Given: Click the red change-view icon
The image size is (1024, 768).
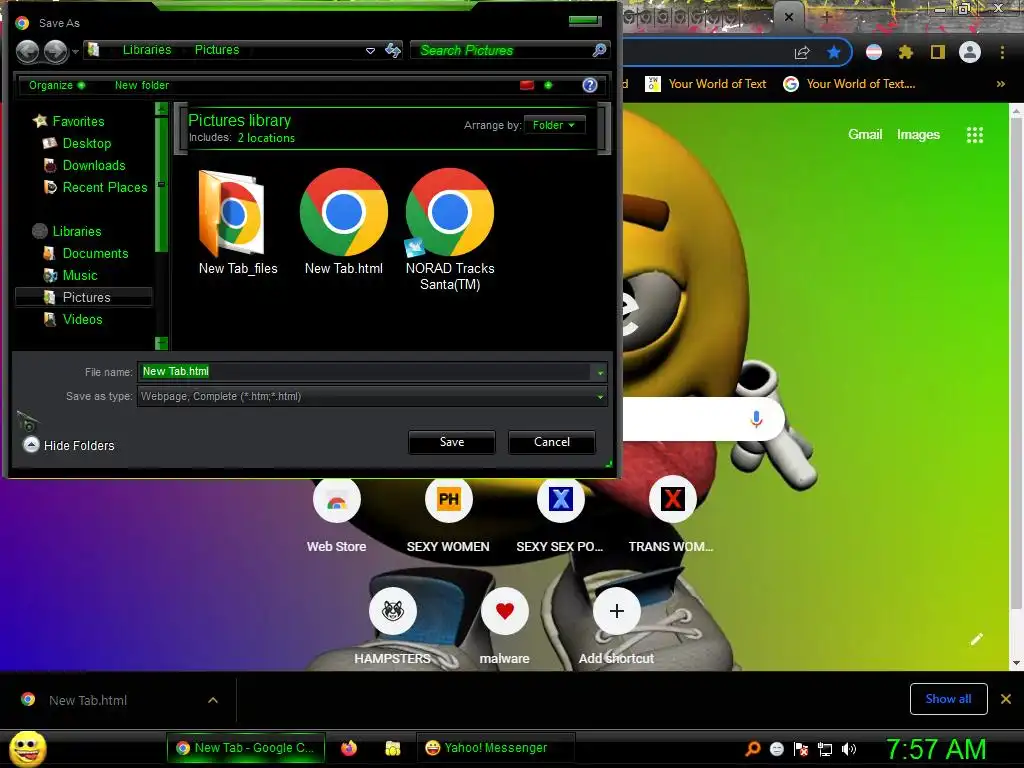Looking at the screenshot, I should point(527,85).
